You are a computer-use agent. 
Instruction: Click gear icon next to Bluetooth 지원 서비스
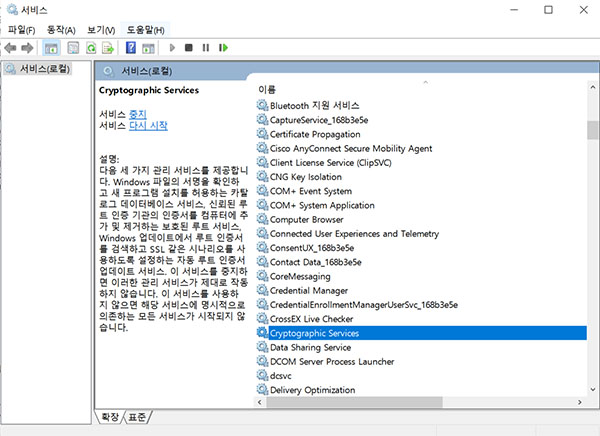(262, 105)
